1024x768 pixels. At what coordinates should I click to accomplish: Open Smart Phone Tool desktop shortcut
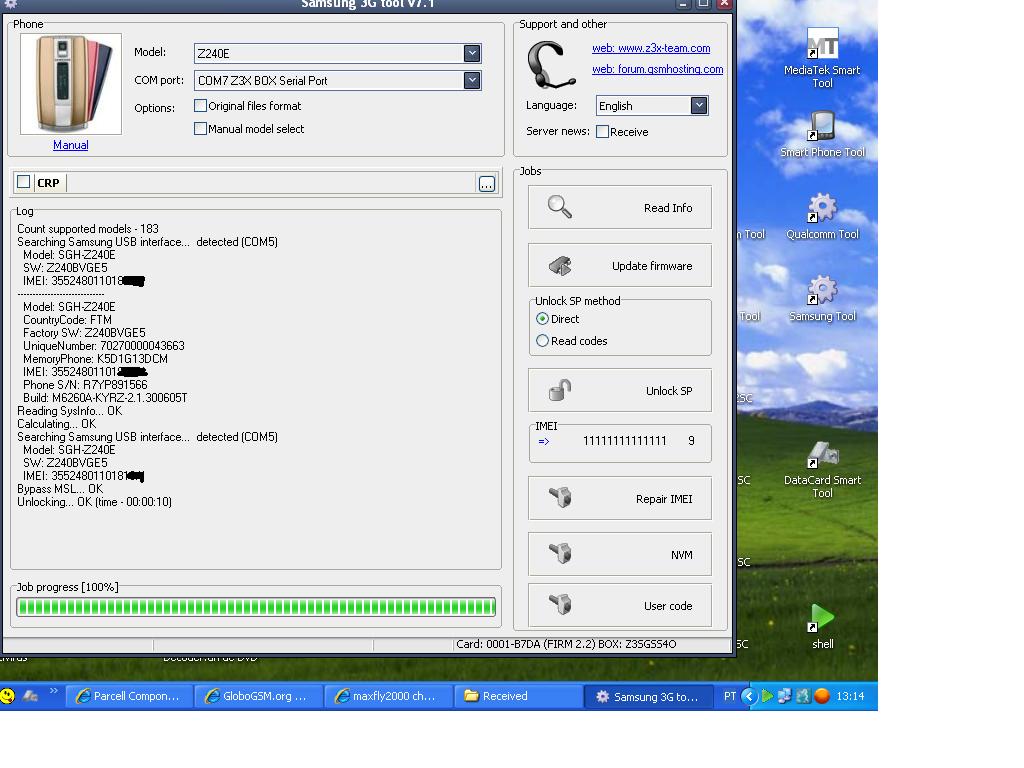(x=822, y=134)
